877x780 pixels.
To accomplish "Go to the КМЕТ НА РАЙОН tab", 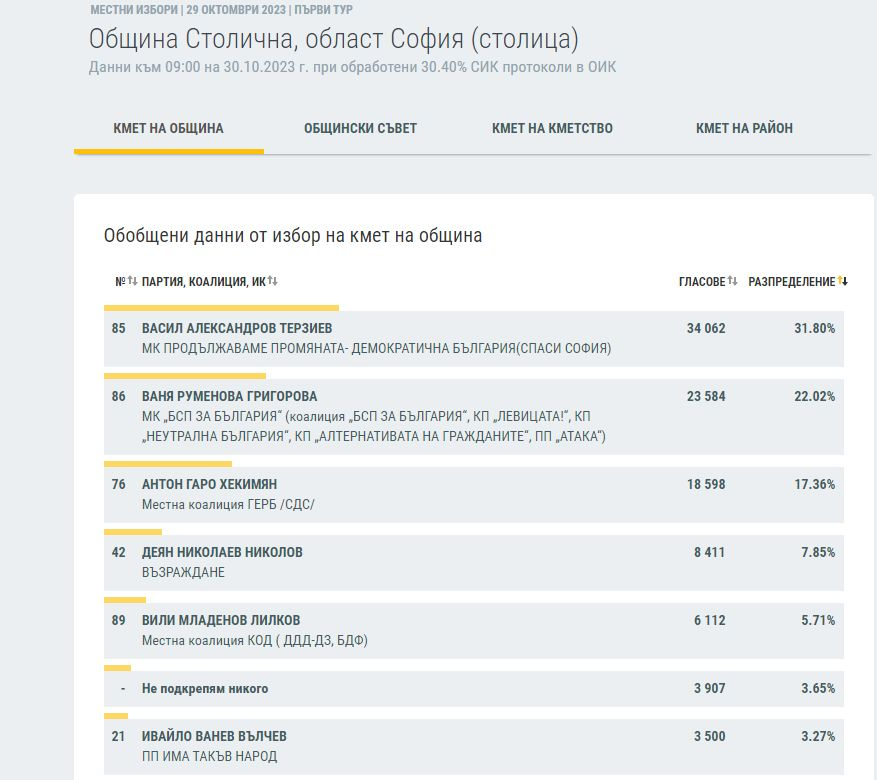I will coord(744,128).
